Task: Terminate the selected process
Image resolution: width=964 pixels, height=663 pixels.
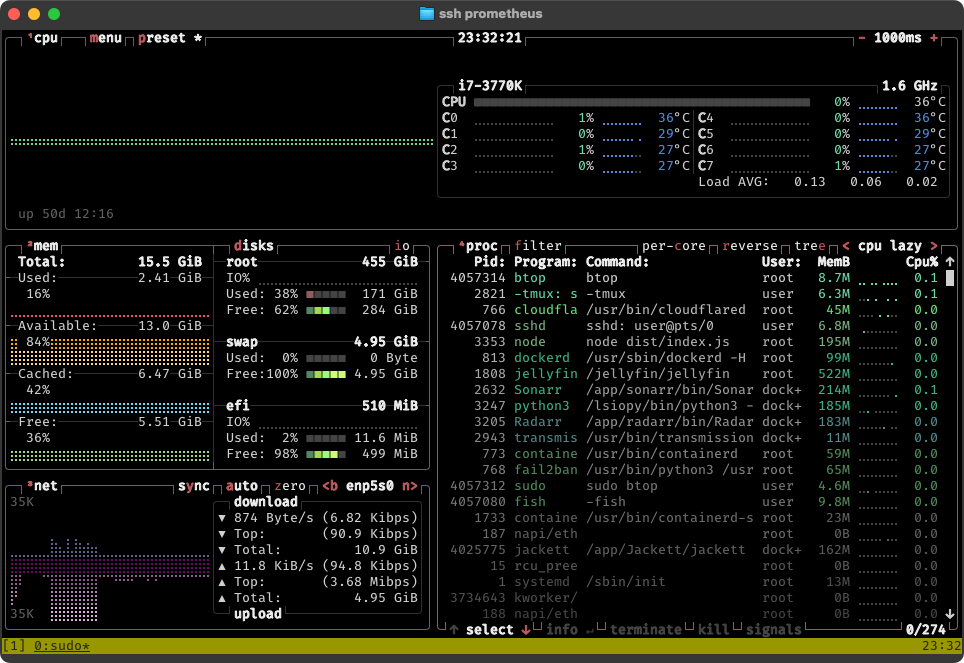Action: (646, 630)
